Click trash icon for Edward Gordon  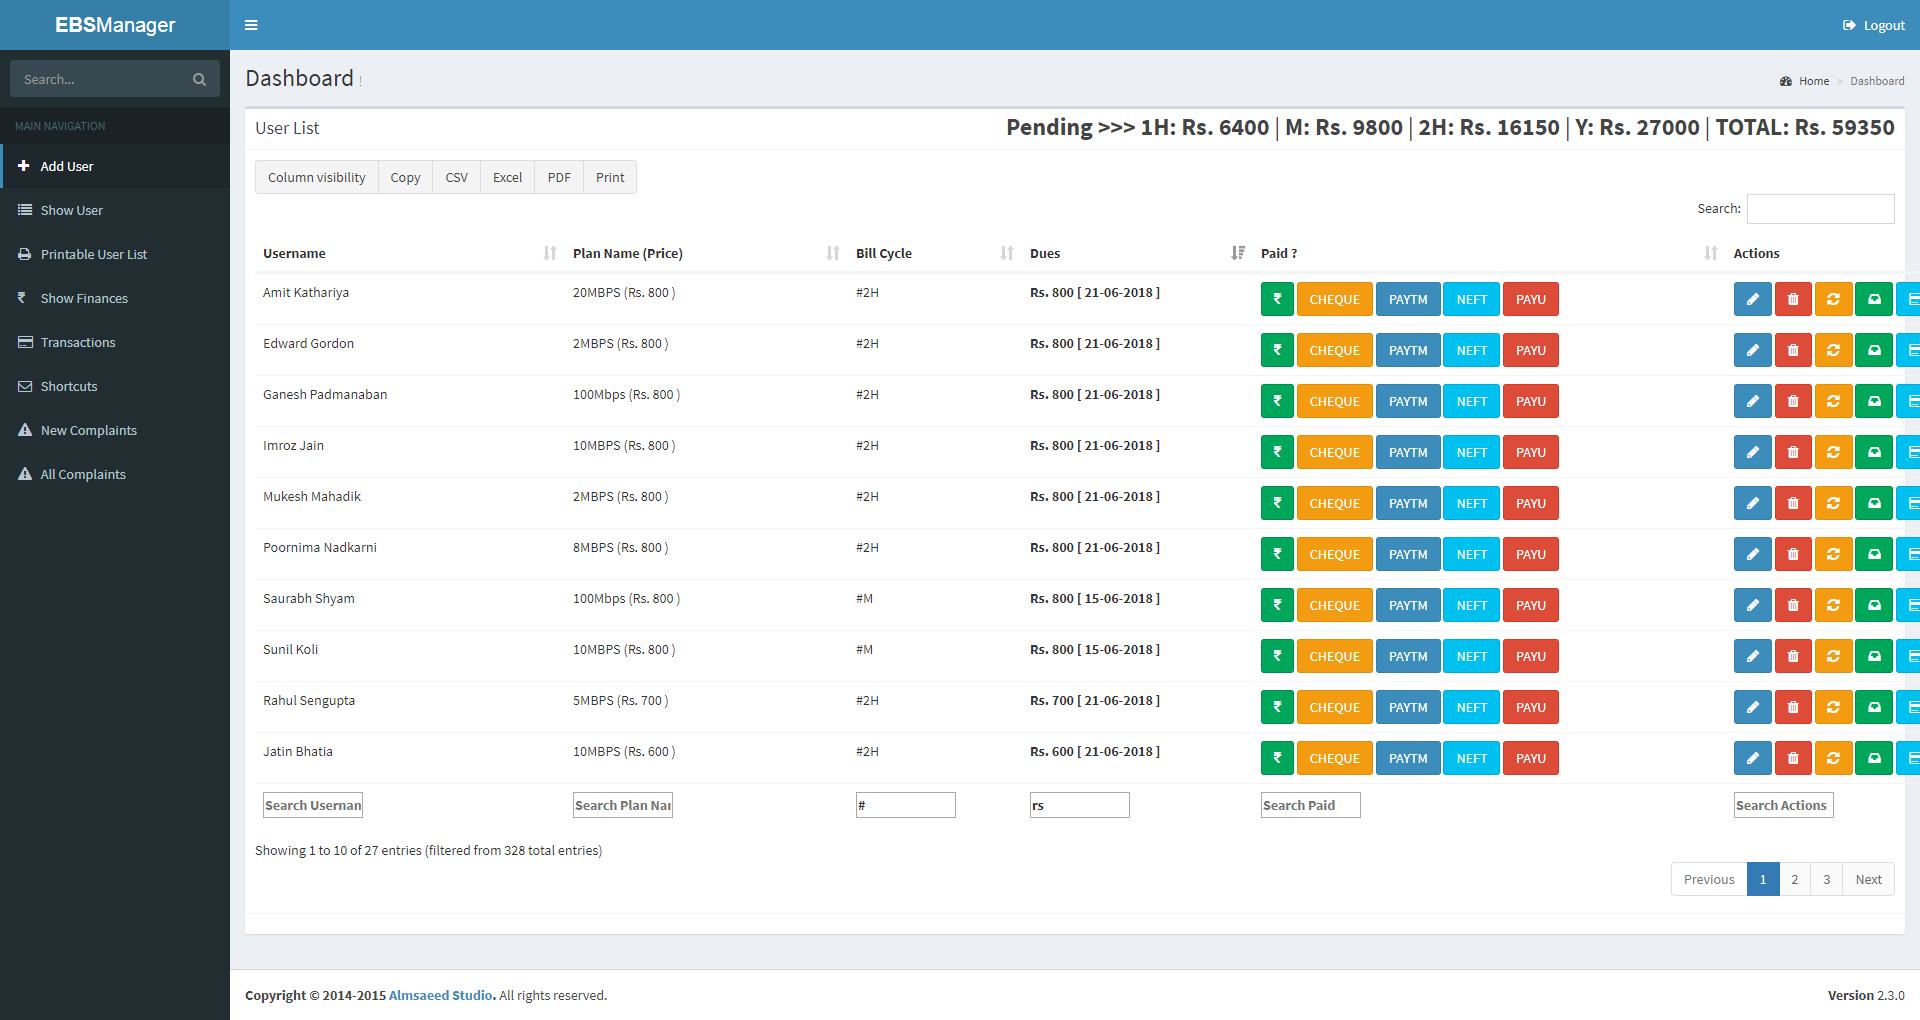(x=1793, y=350)
